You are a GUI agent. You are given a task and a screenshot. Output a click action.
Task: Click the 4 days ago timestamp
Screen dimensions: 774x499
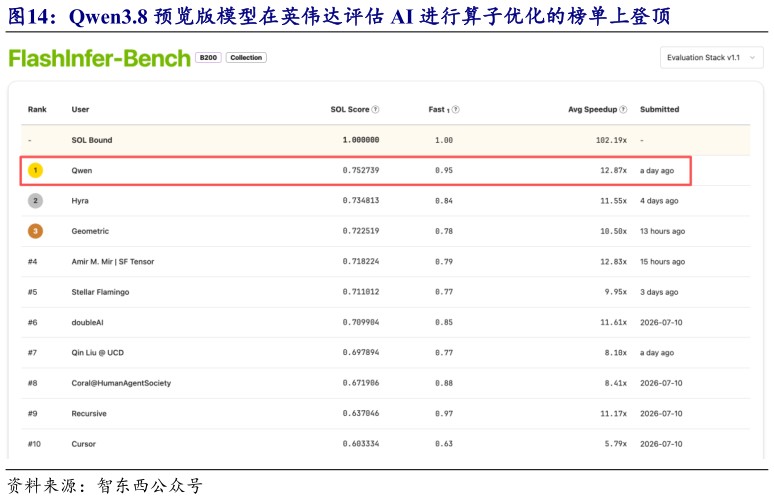659,201
